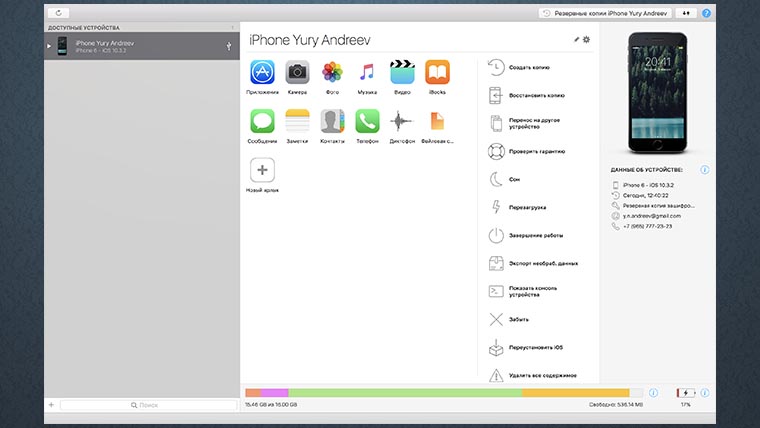This screenshot has height=428, width=760.
Task: Click the iPhone Yury Andreev title
Action: [310, 40]
